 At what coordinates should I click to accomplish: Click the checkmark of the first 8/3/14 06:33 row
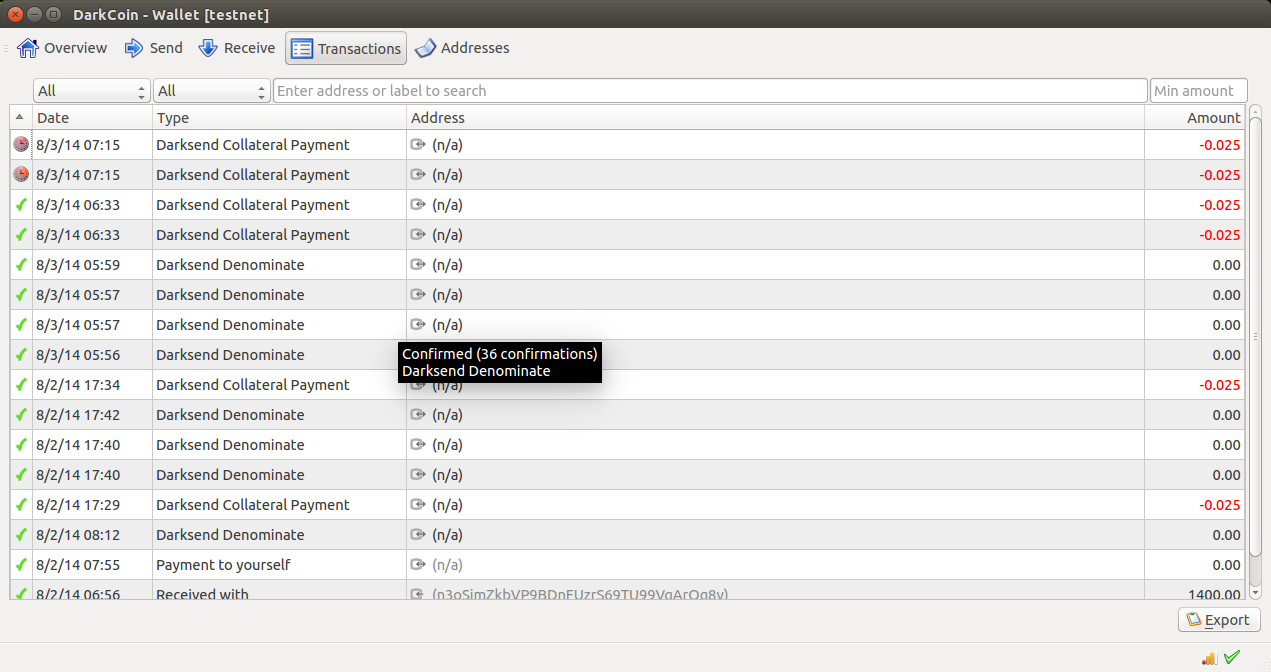pos(21,205)
